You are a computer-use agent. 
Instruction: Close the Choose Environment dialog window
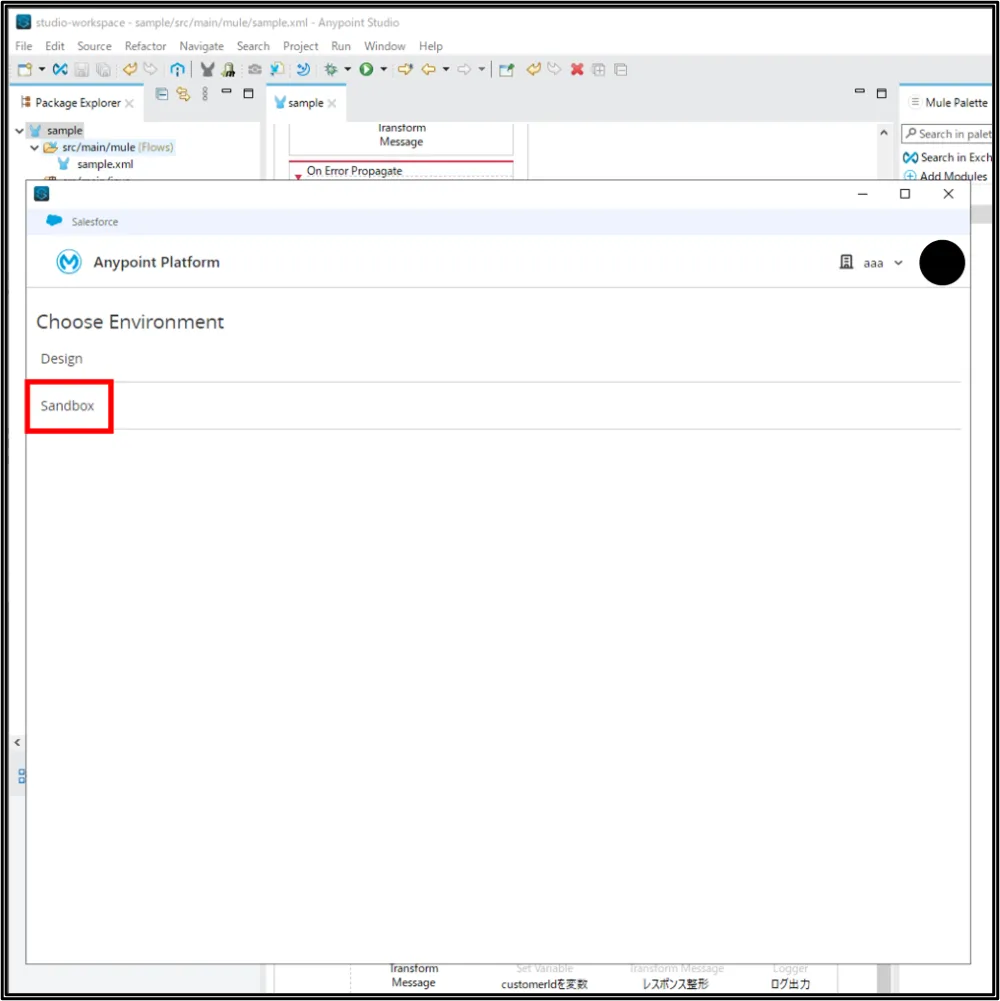click(x=948, y=194)
